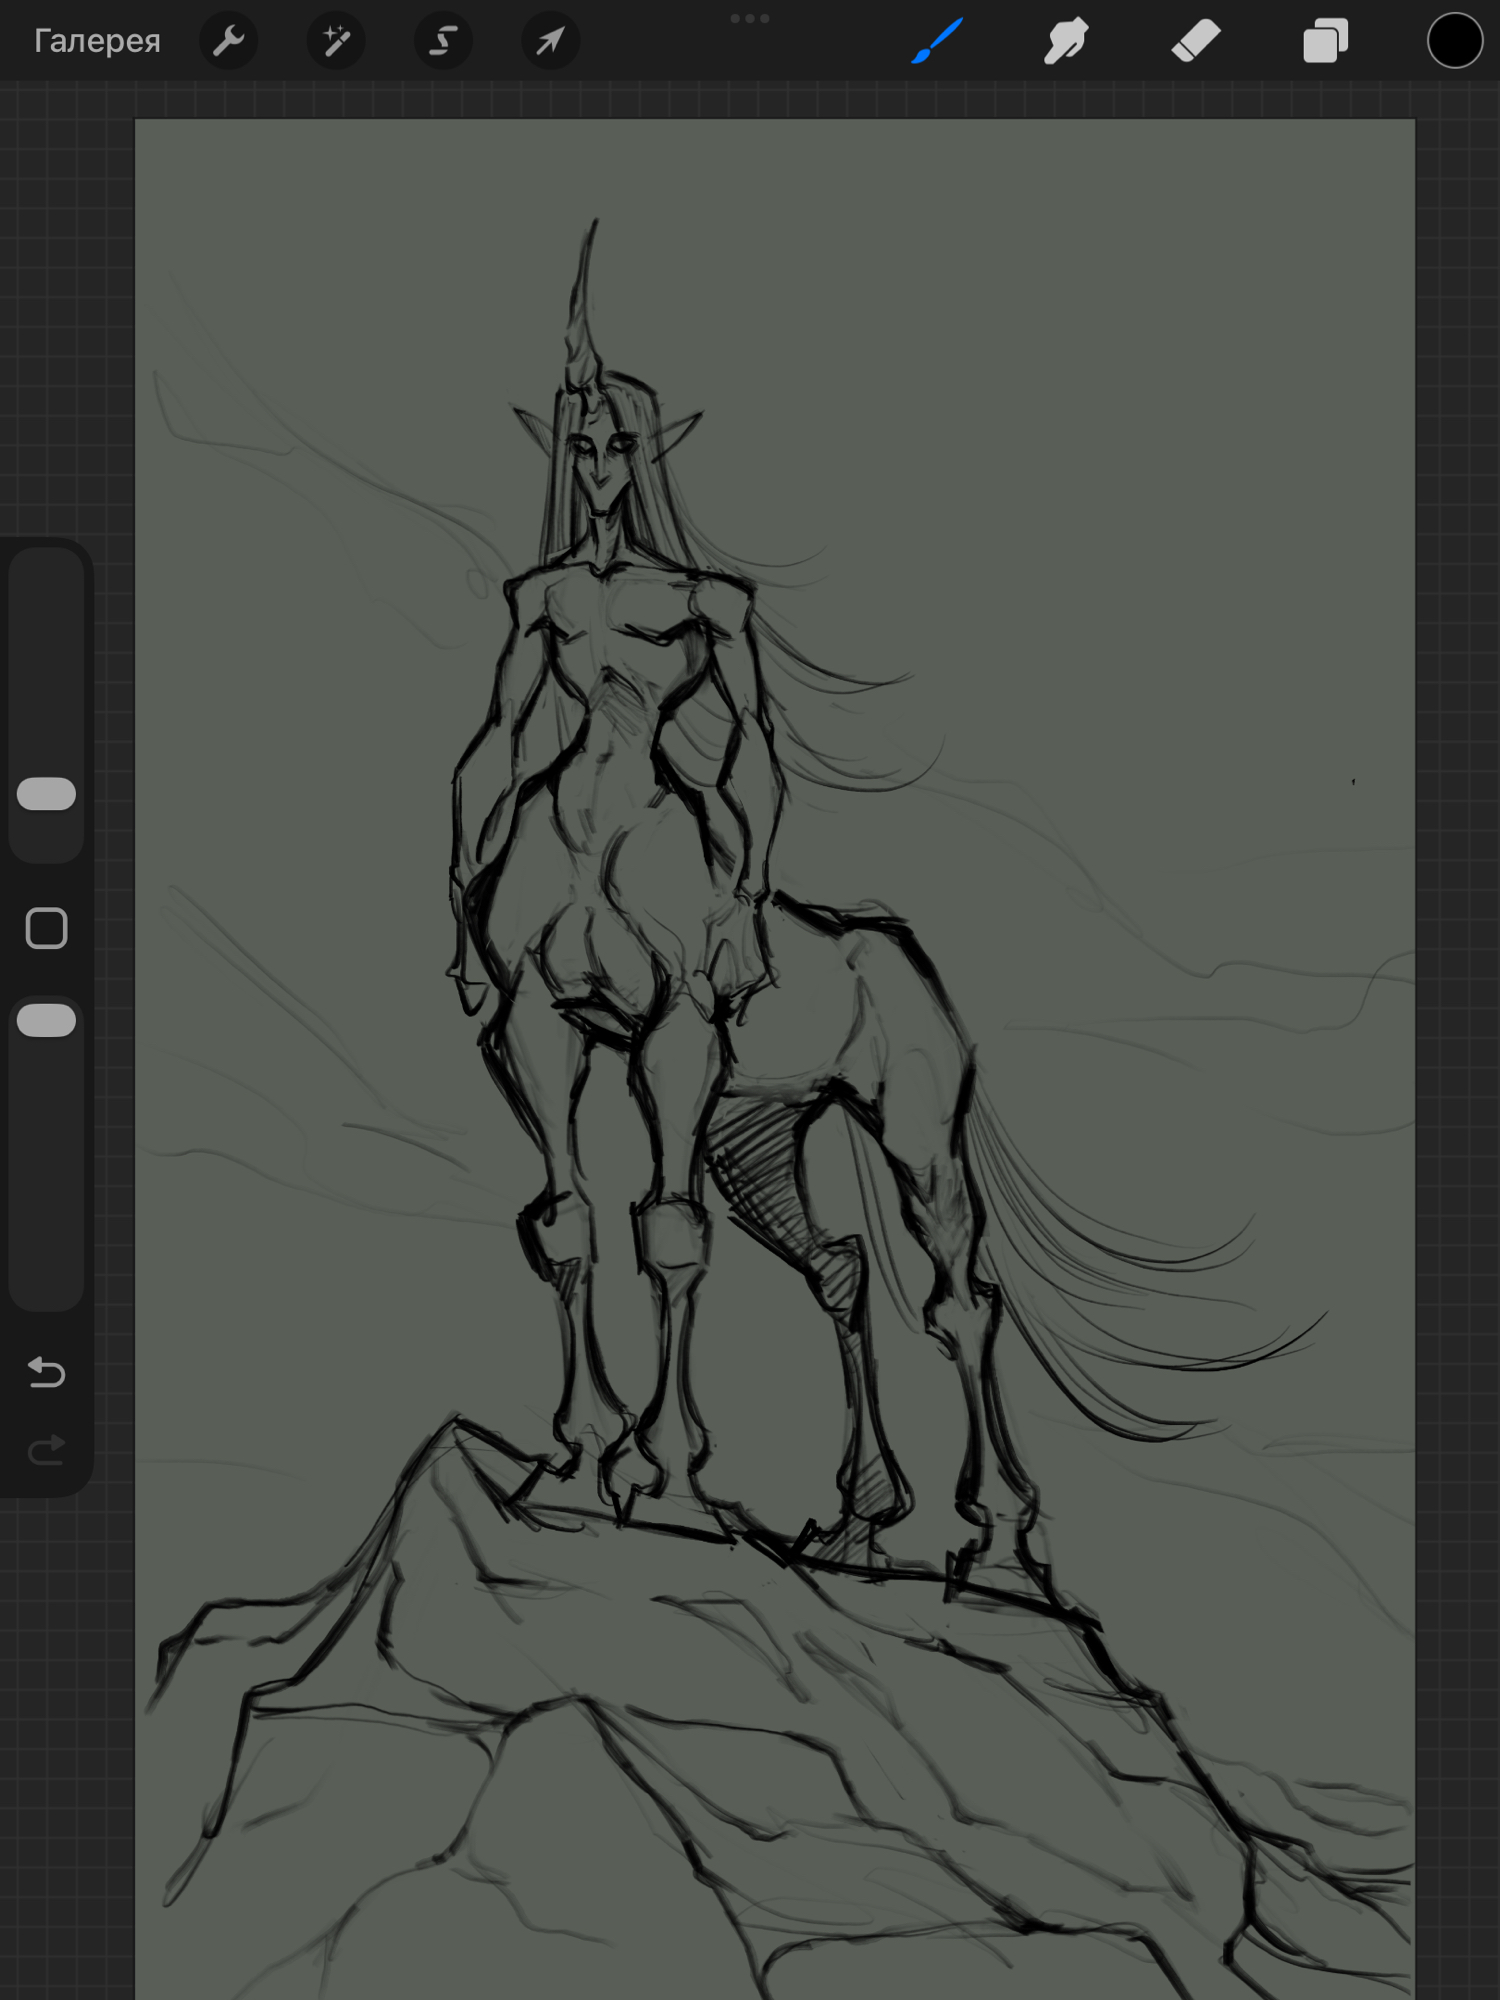
Task: Tap the three-dot multitasking control at top
Action: click(750, 18)
